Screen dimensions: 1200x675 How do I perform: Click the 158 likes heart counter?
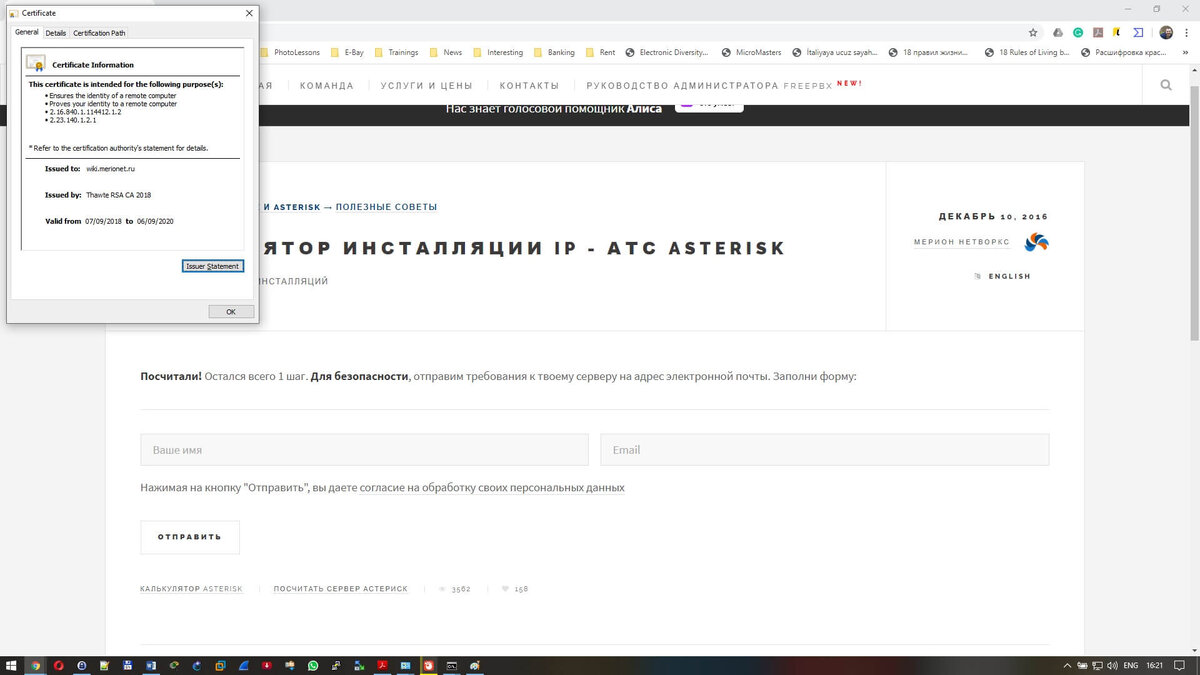(514, 589)
